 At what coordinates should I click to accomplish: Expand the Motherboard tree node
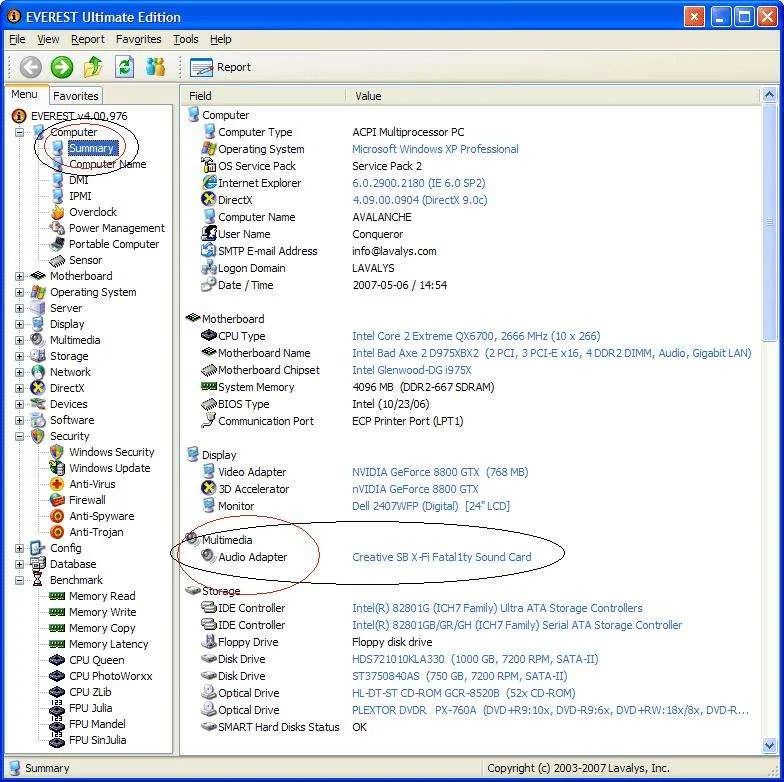[19, 276]
